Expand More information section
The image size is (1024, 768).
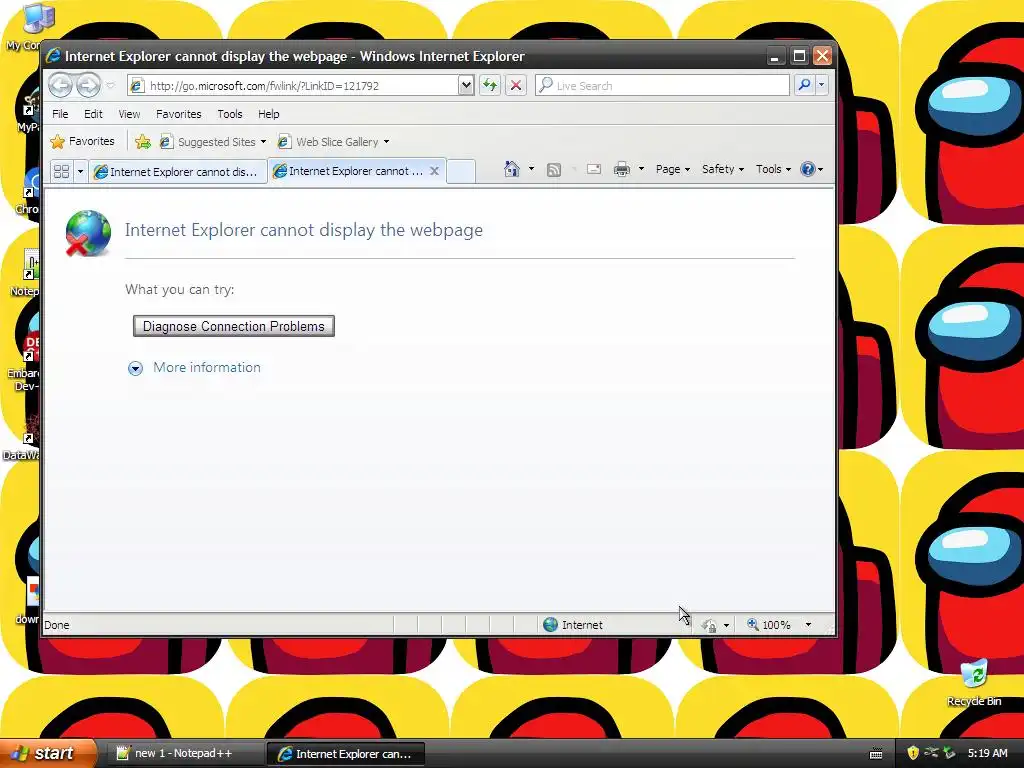tap(135, 368)
